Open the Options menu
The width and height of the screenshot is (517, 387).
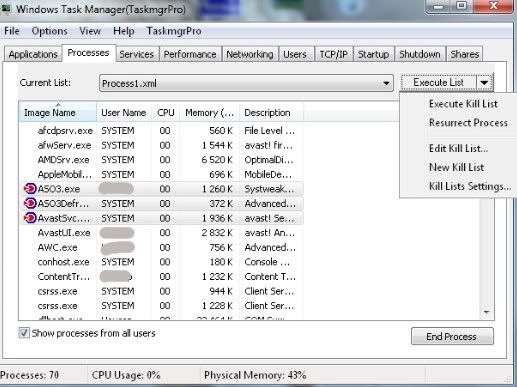point(49,31)
